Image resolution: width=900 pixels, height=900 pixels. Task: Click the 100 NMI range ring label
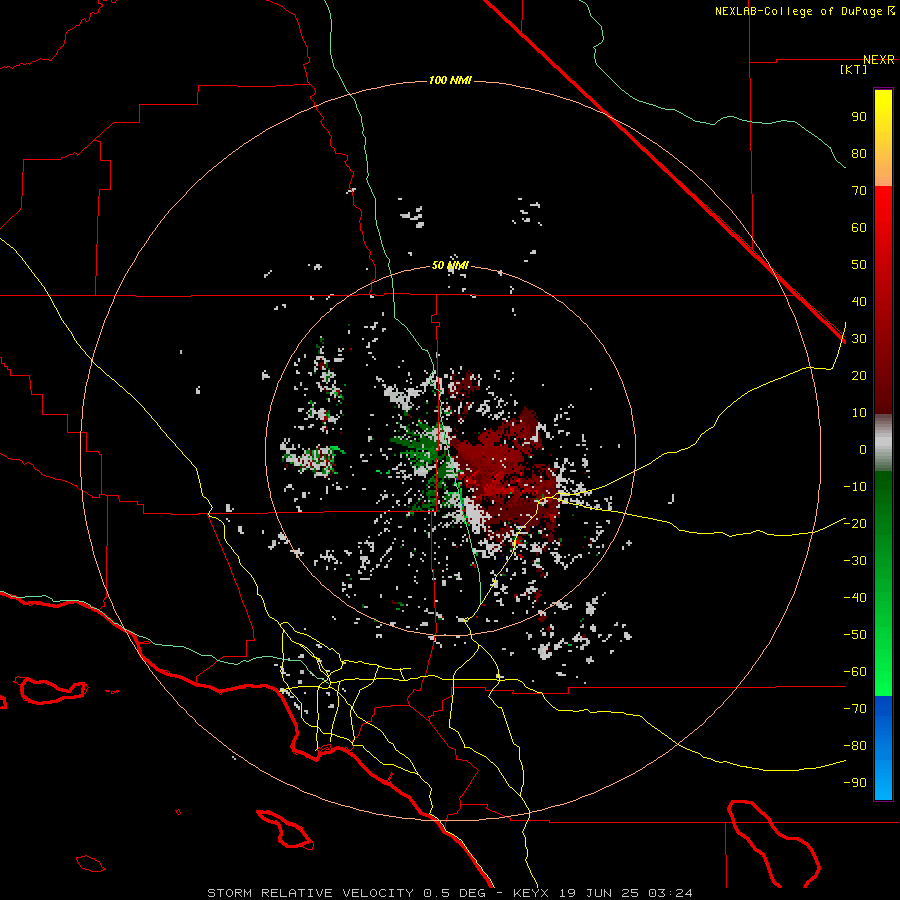[x=450, y=80]
